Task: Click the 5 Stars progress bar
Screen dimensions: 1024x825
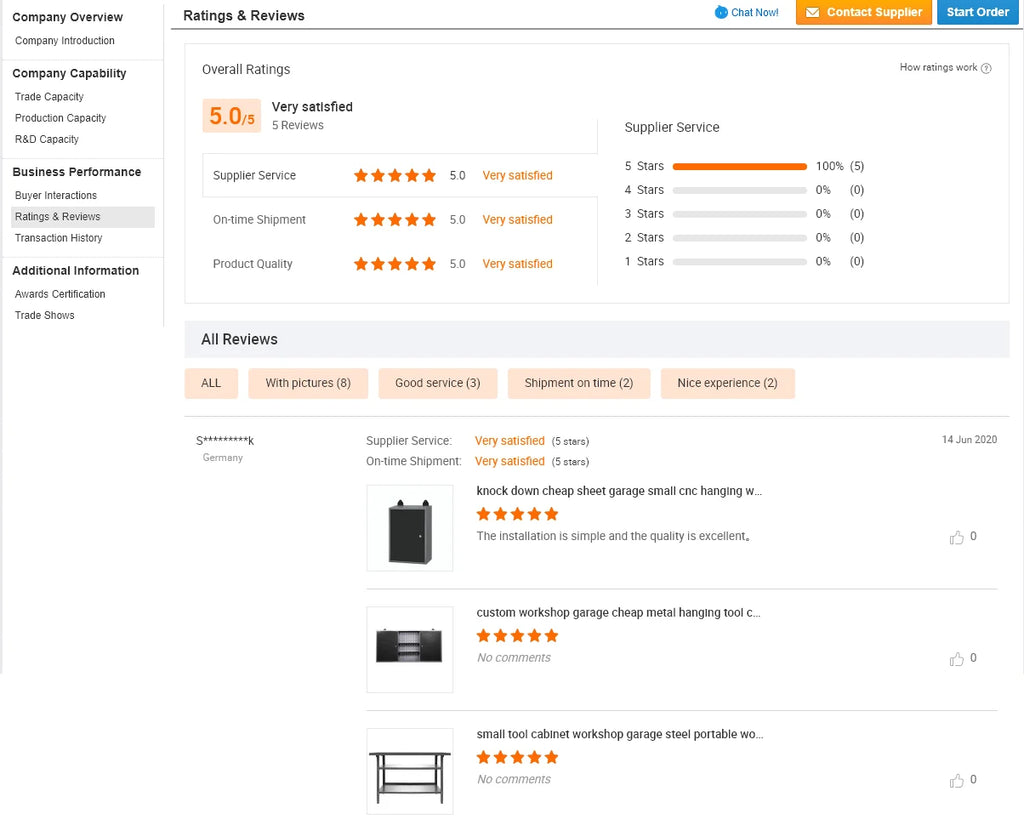Action: 739,167
